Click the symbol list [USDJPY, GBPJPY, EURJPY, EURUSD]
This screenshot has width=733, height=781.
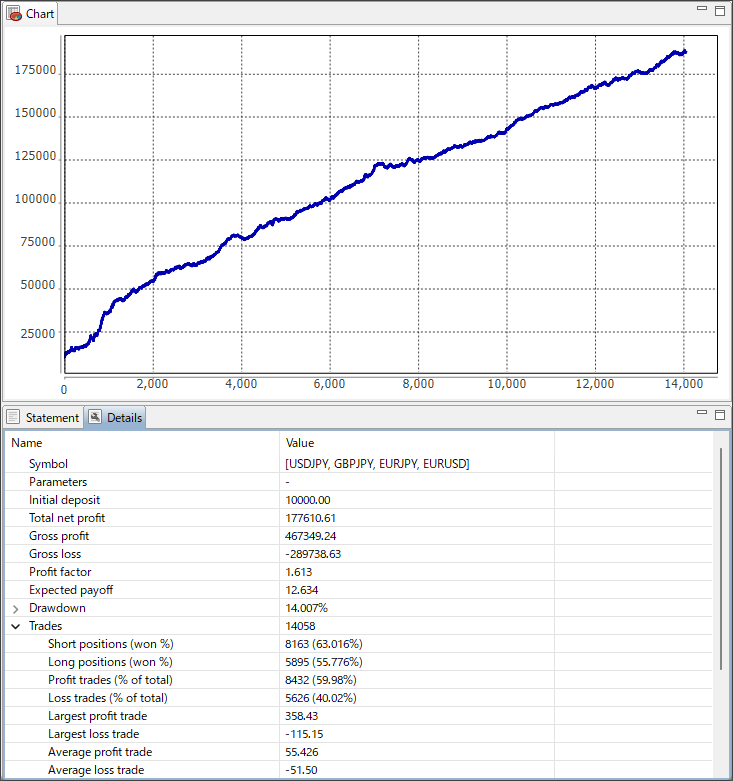point(377,464)
